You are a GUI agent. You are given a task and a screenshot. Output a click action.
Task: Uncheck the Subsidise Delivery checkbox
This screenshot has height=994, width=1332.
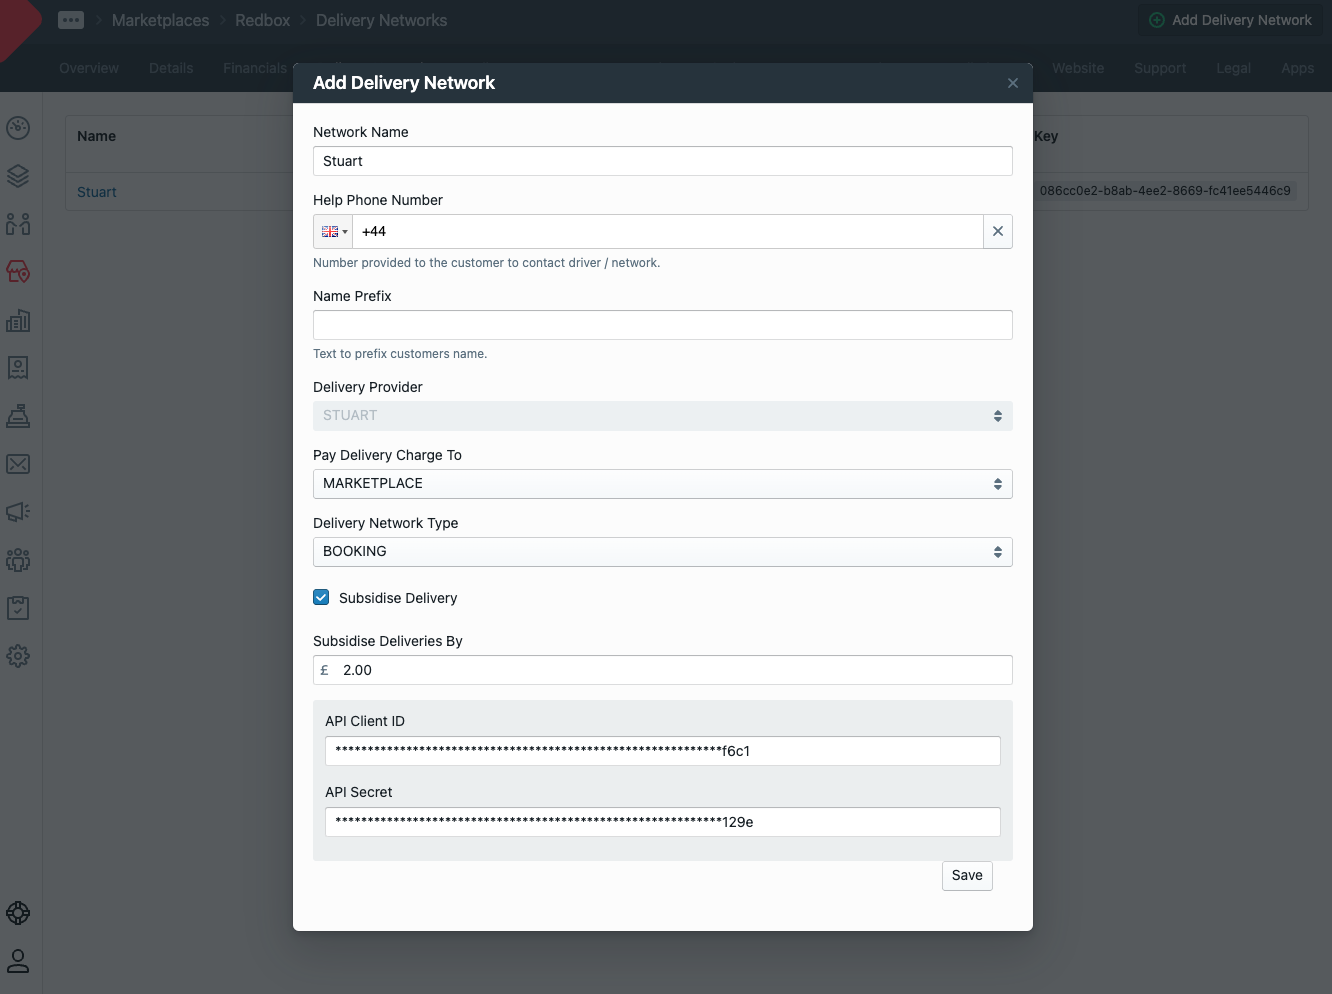[321, 596]
